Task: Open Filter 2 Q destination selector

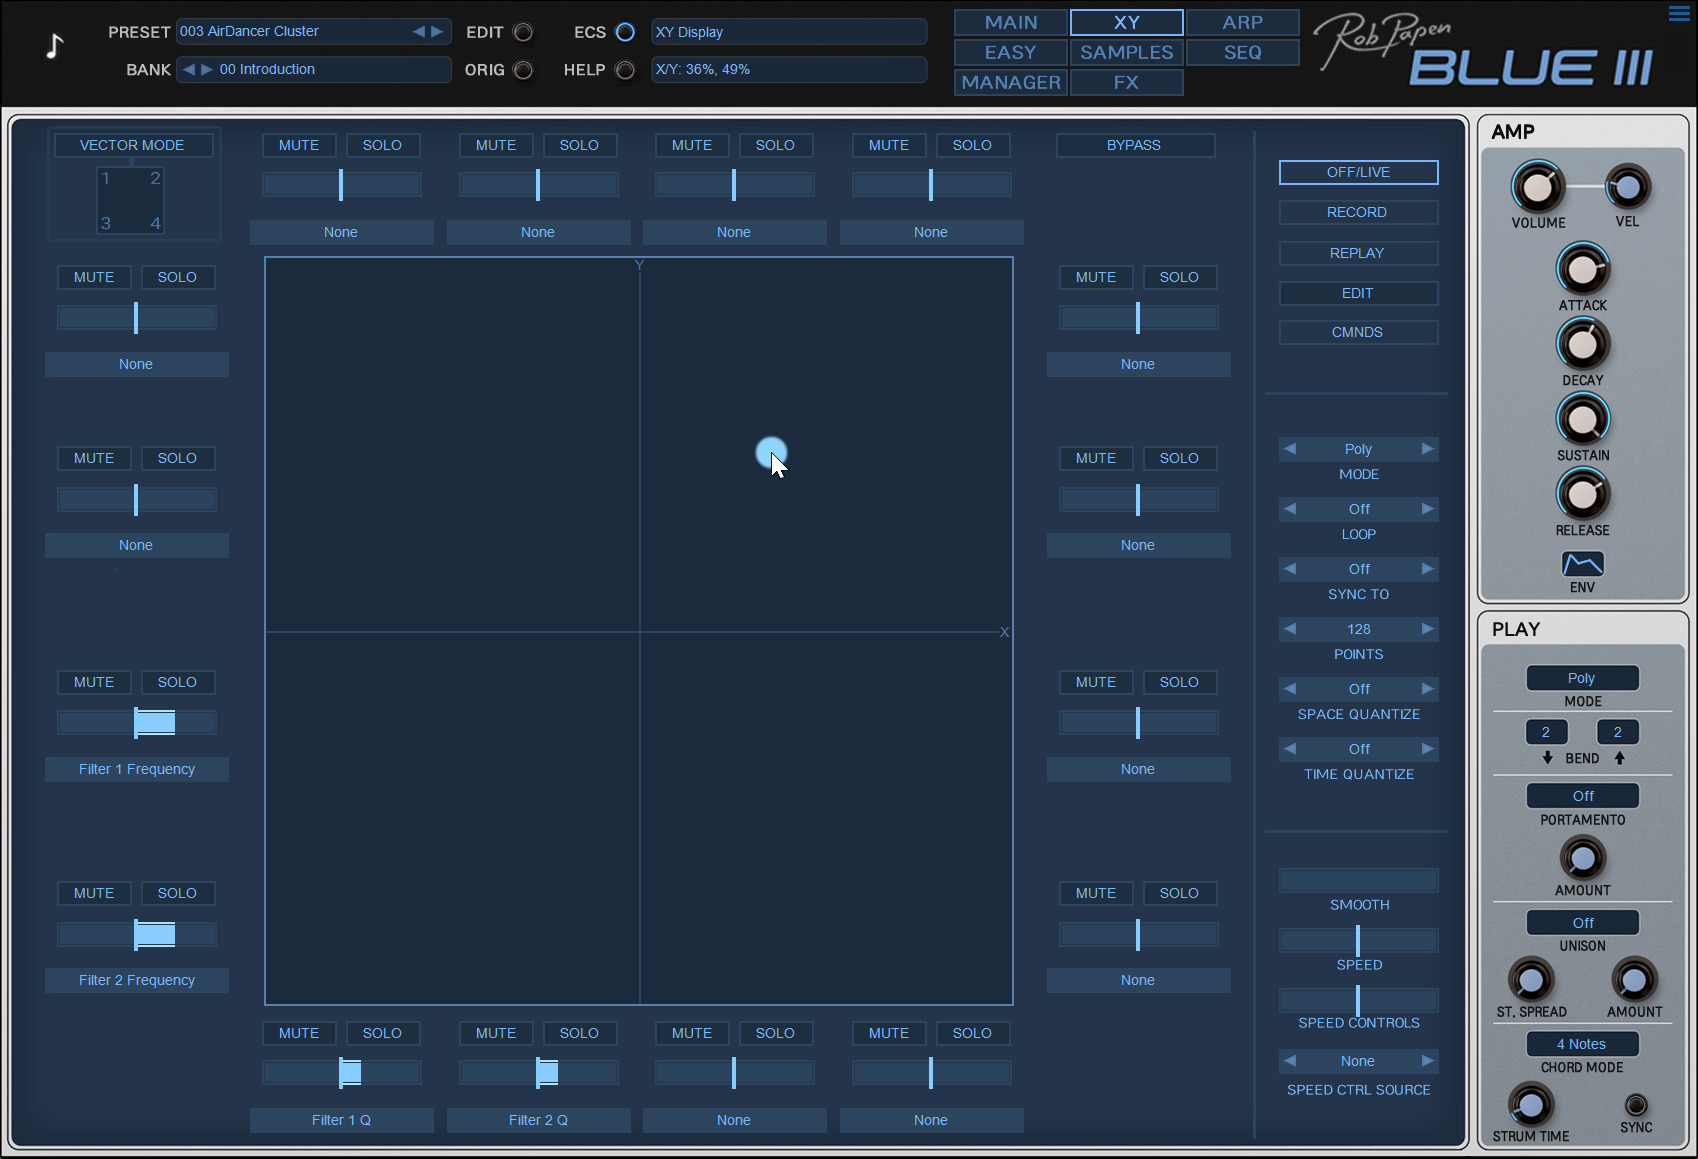Action: click(538, 1120)
